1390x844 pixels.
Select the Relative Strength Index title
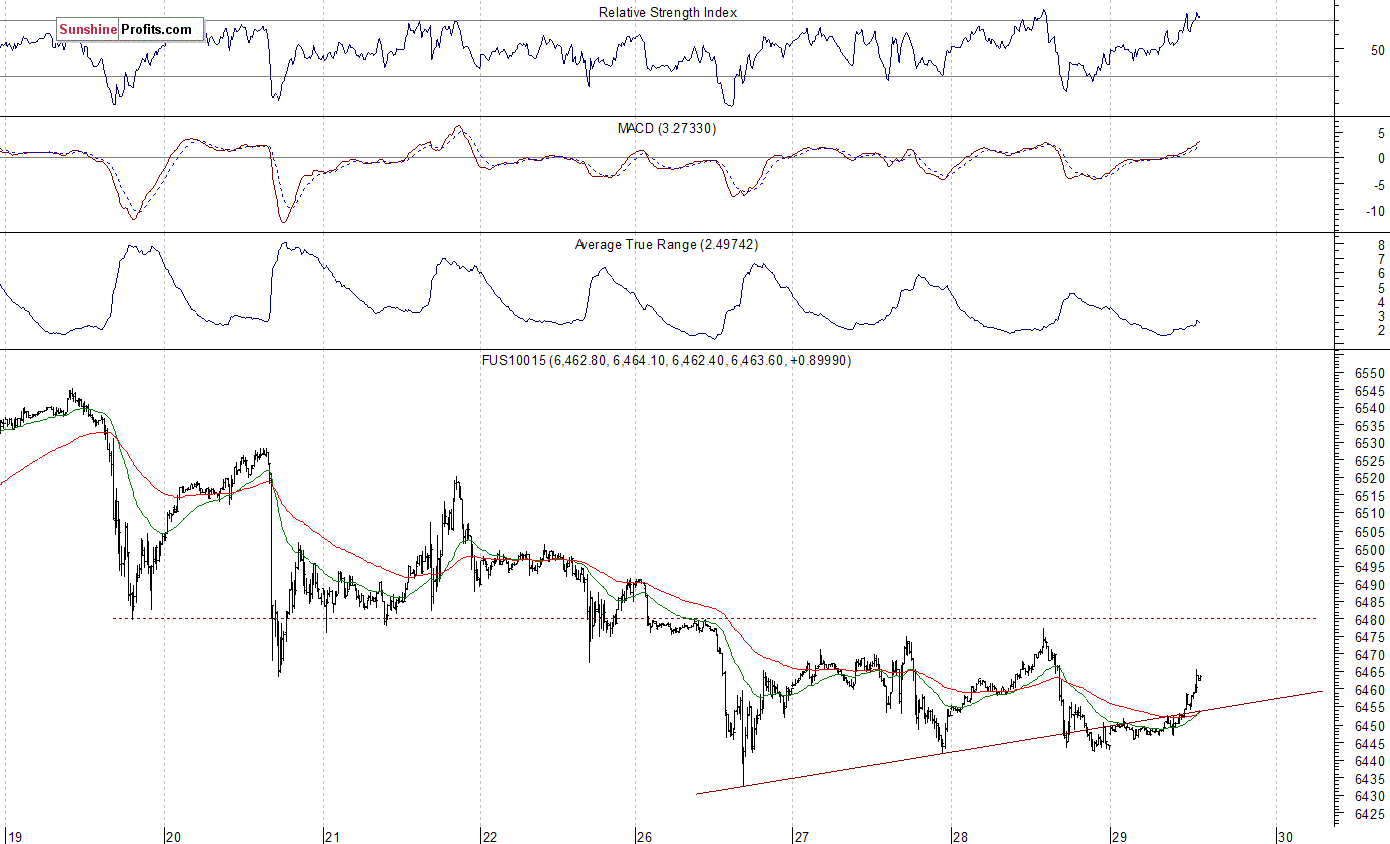668,12
